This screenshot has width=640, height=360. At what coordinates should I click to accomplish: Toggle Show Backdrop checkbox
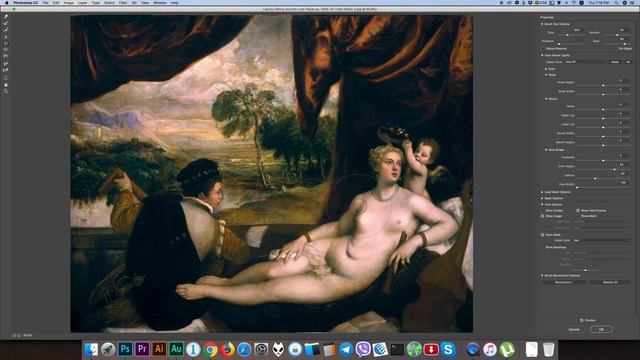pos(542,247)
